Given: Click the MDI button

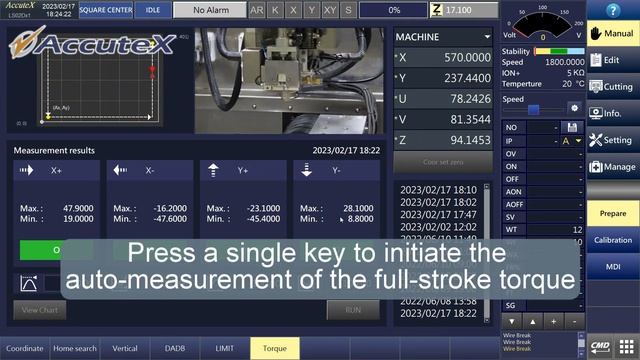Looking at the screenshot, I should pyautogui.click(x=613, y=267).
